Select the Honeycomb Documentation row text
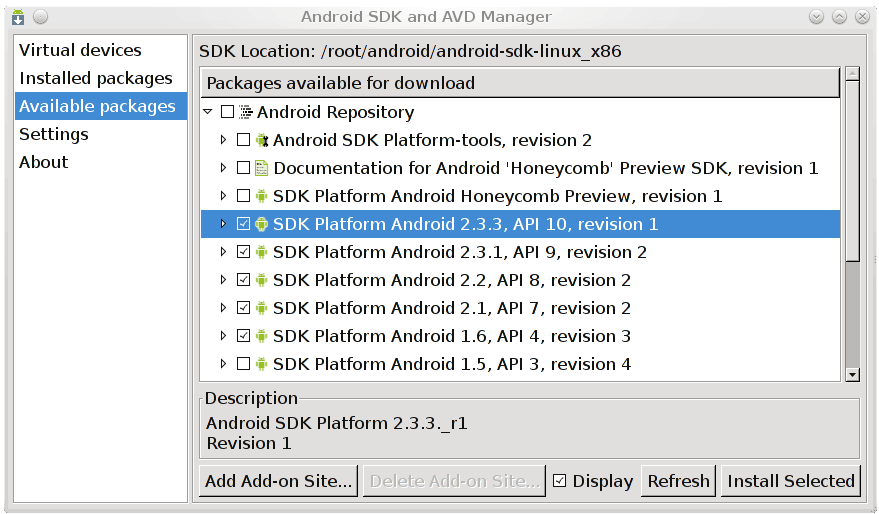 click(x=545, y=168)
